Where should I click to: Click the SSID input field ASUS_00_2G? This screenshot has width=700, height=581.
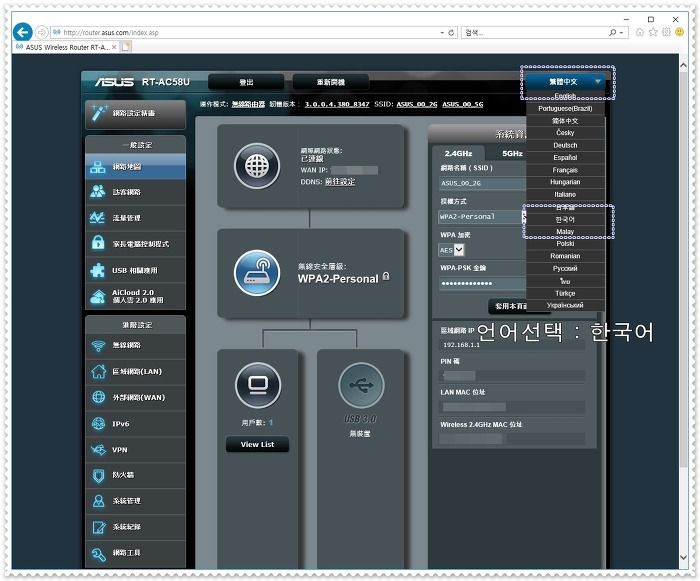[x=482, y=183]
